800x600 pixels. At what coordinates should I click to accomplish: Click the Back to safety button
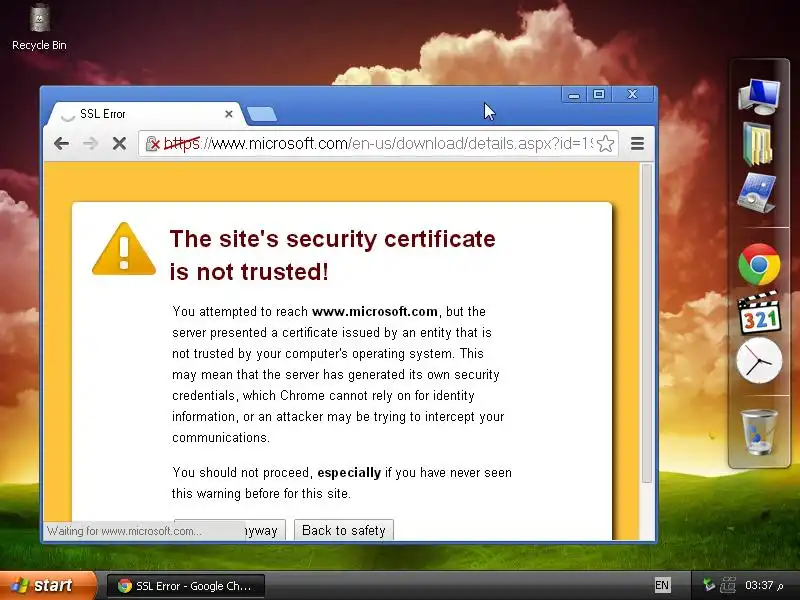(x=343, y=530)
